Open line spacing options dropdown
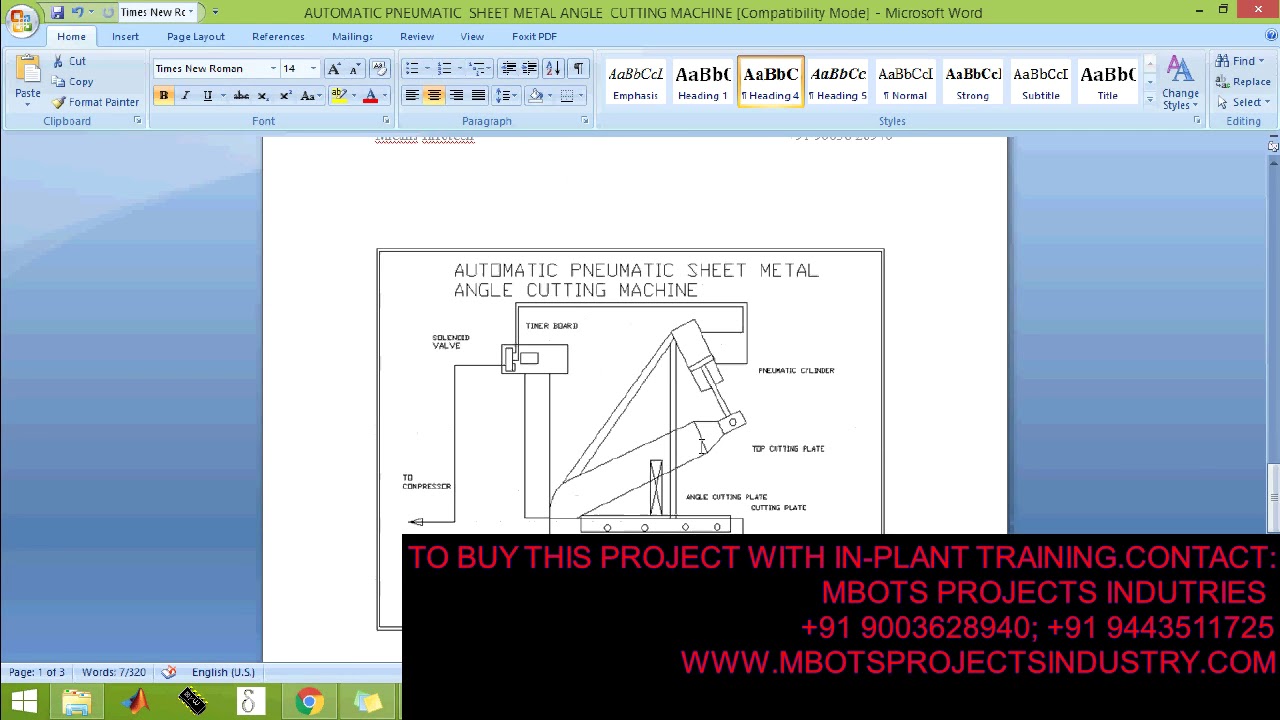The image size is (1280, 720). 506,96
